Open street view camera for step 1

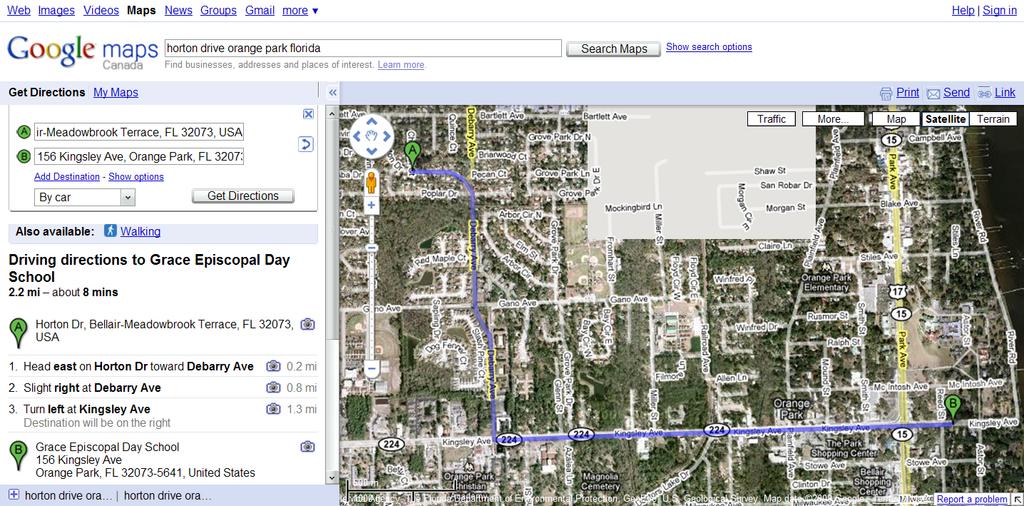pos(273,367)
